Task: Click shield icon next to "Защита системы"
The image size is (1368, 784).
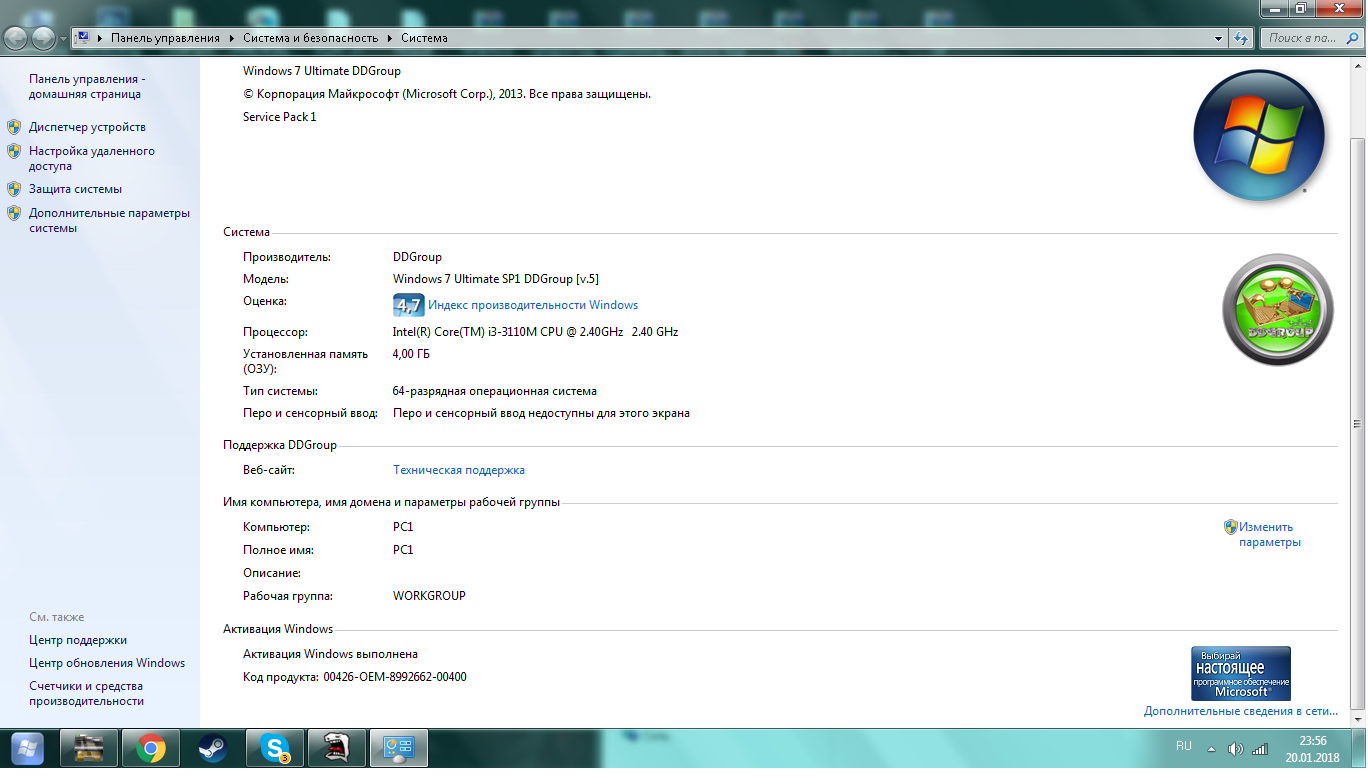Action: click(x=14, y=189)
